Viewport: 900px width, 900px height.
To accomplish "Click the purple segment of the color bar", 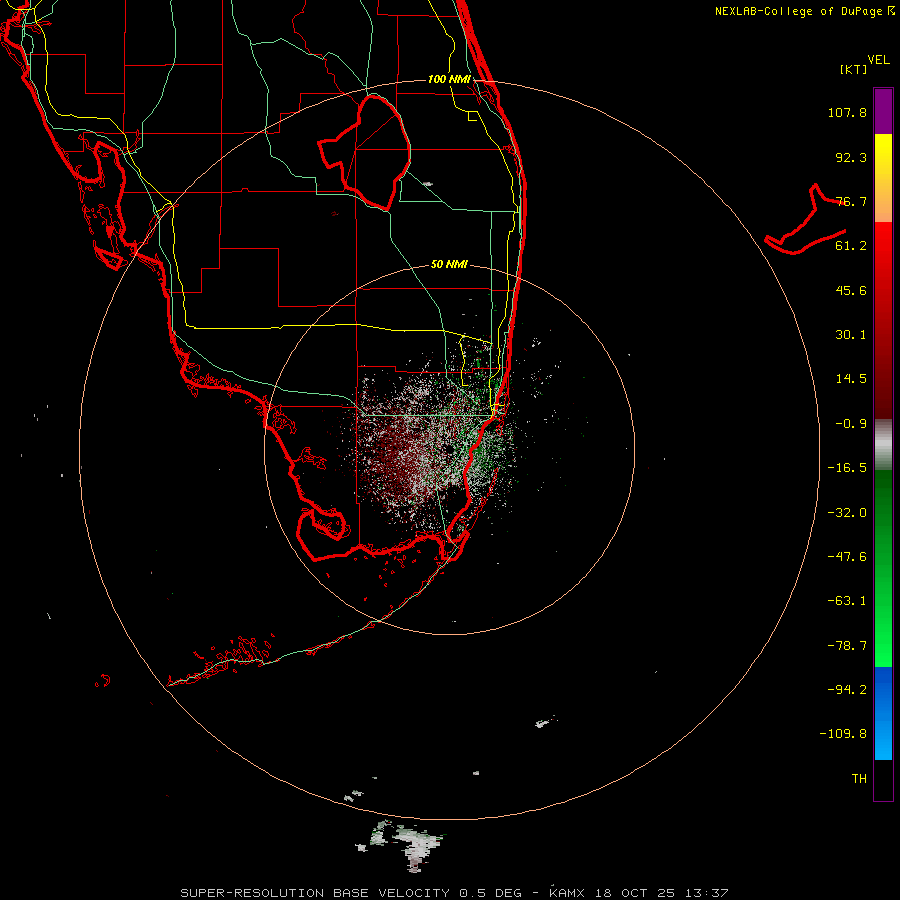I will pos(883,111).
